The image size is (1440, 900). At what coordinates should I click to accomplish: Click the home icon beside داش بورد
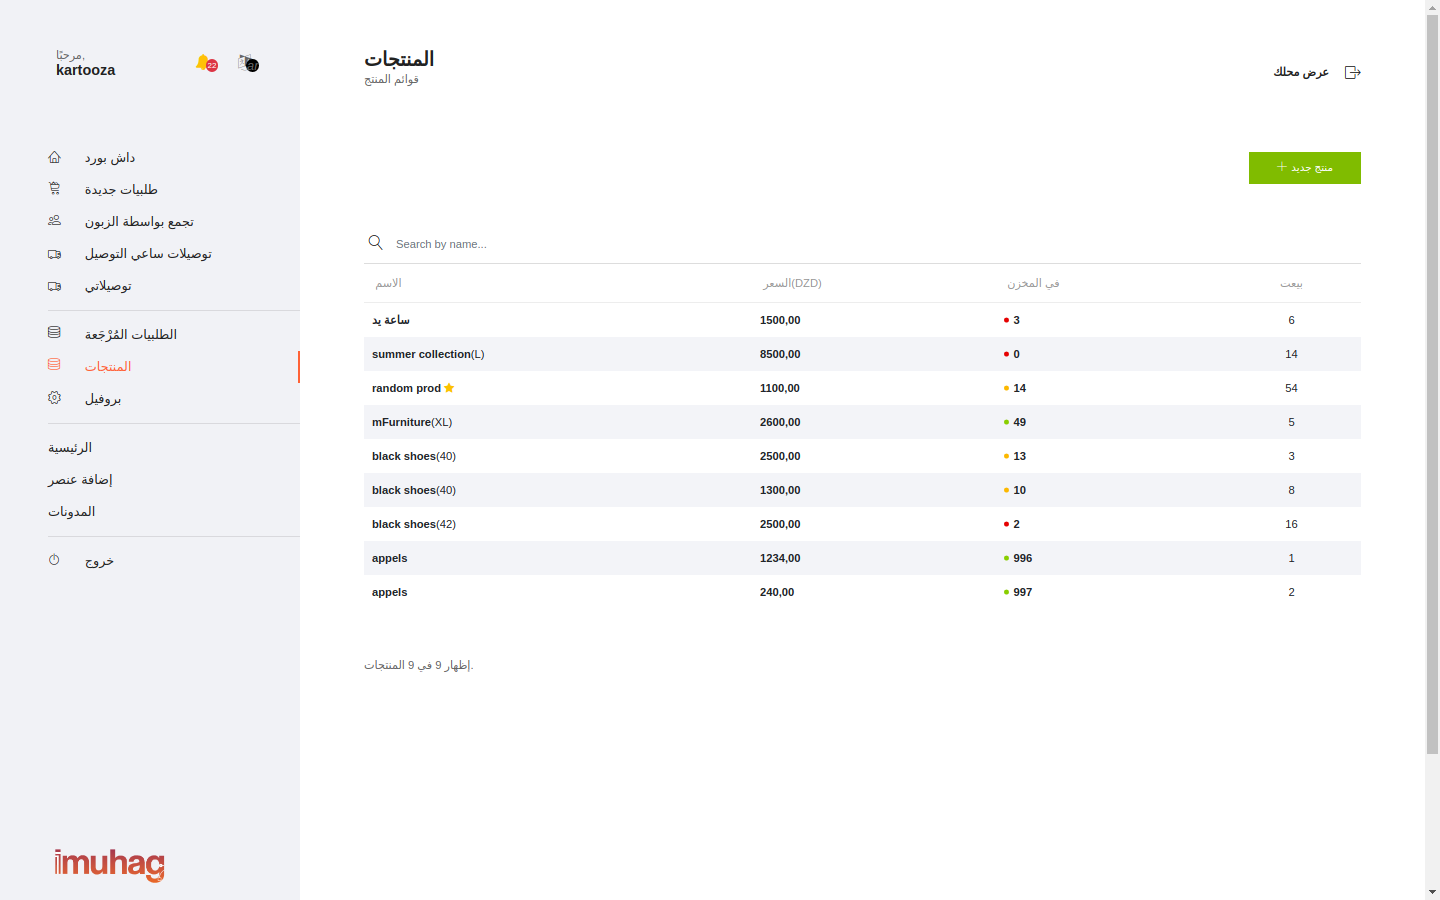(54, 157)
